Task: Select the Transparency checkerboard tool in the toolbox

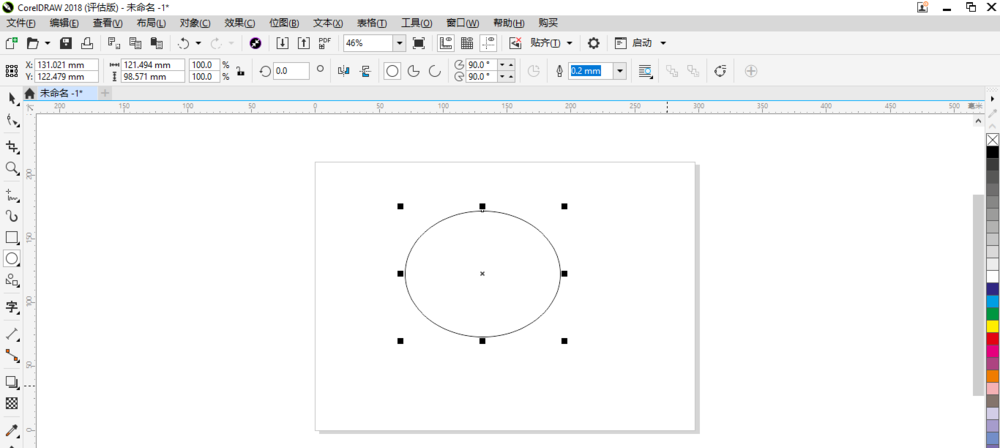Action: click(x=11, y=403)
